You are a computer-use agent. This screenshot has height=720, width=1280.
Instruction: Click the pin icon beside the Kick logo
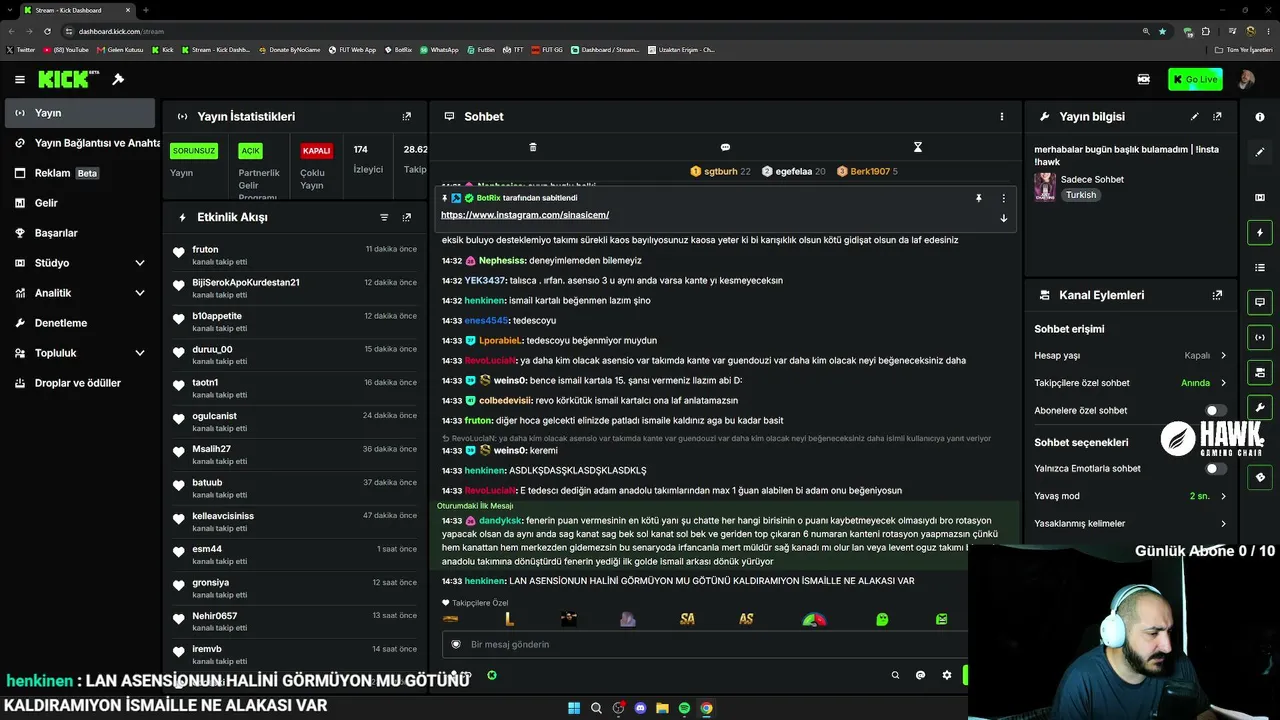coord(118,79)
